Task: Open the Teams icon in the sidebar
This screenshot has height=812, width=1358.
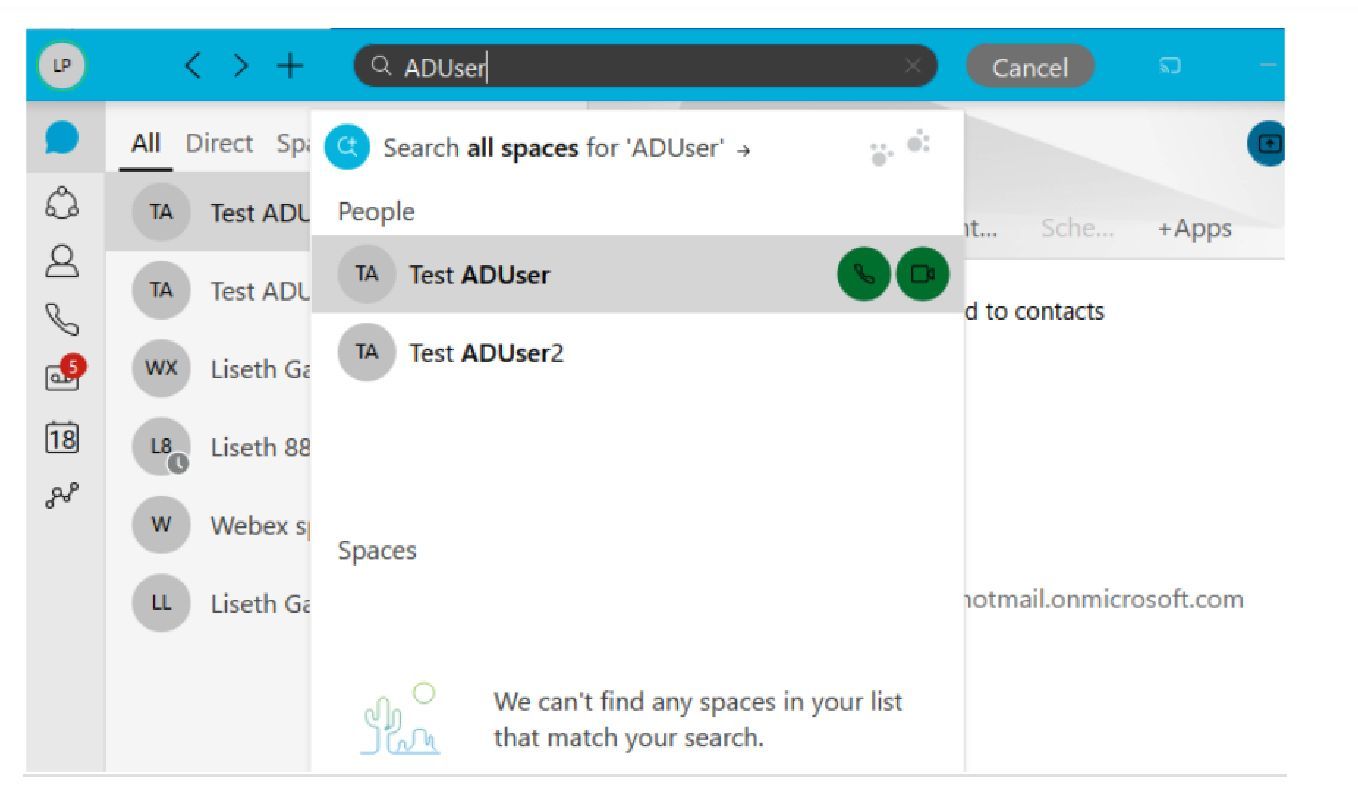Action: 62,202
